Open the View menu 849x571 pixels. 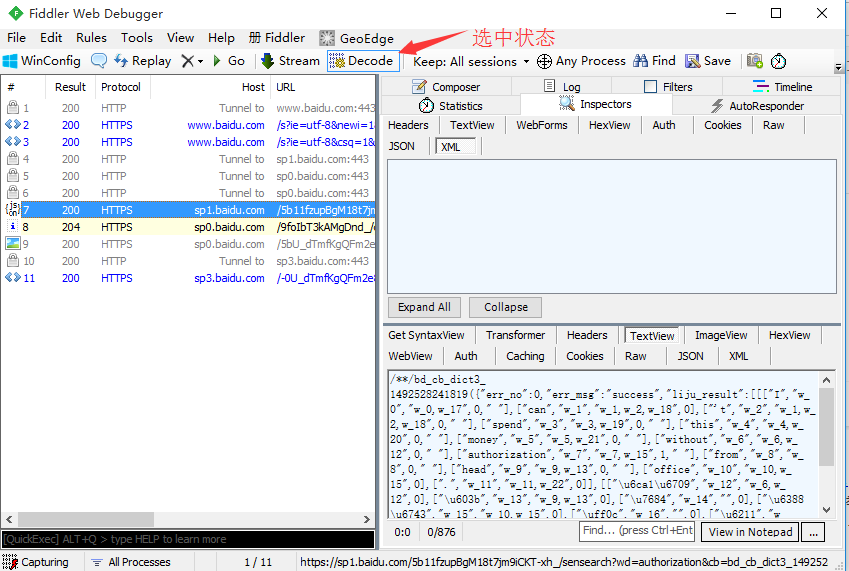click(180, 38)
